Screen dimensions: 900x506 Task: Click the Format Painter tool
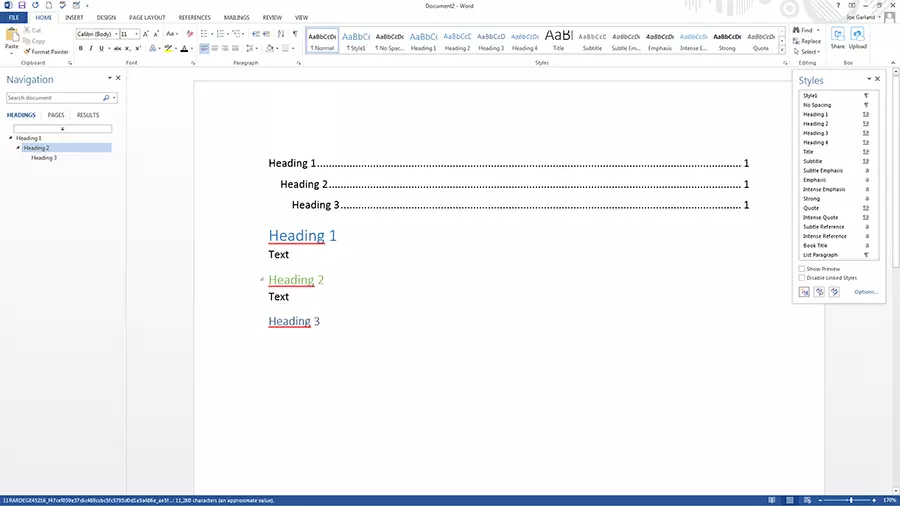coord(48,51)
